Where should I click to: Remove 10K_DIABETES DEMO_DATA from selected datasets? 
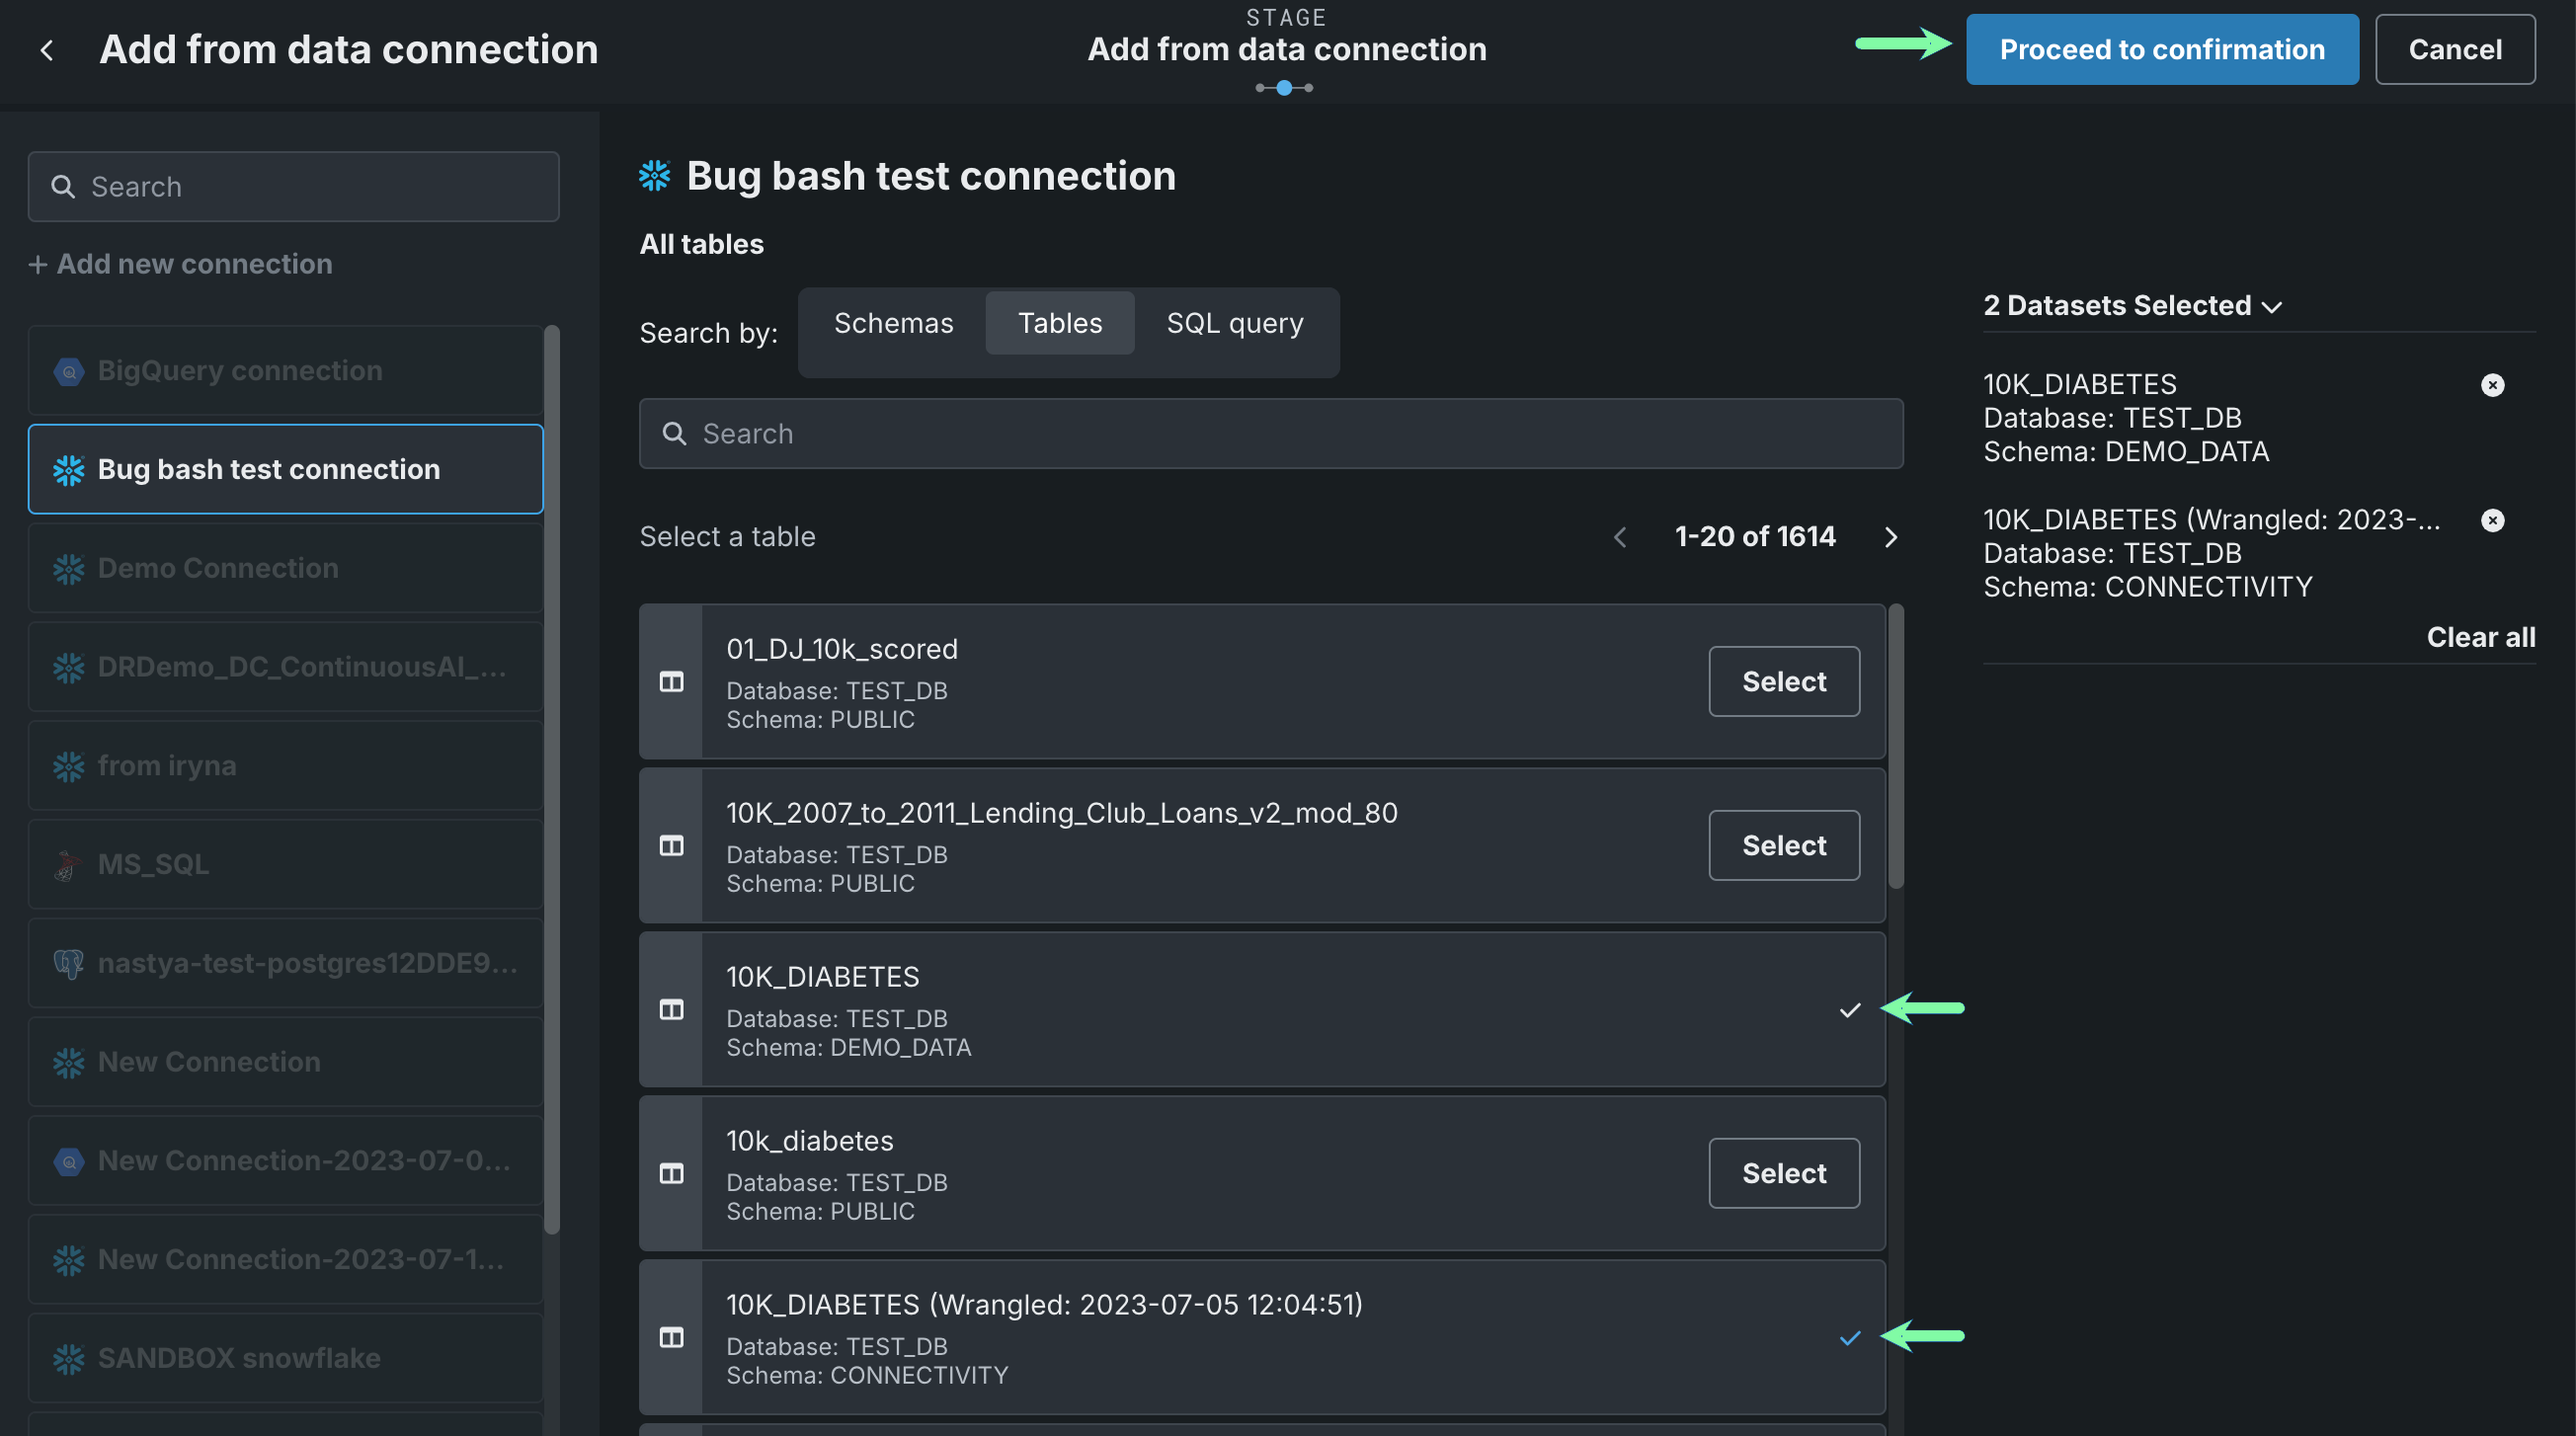pos(2492,385)
